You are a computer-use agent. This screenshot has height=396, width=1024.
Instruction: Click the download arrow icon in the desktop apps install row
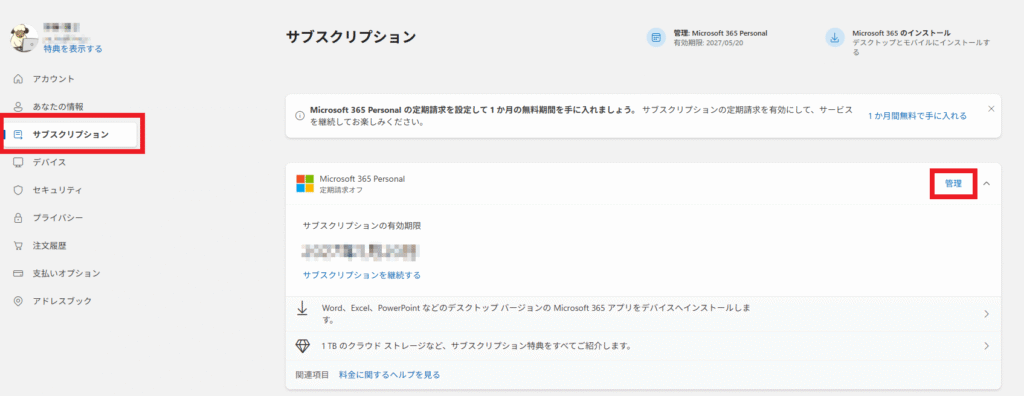(302, 308)
